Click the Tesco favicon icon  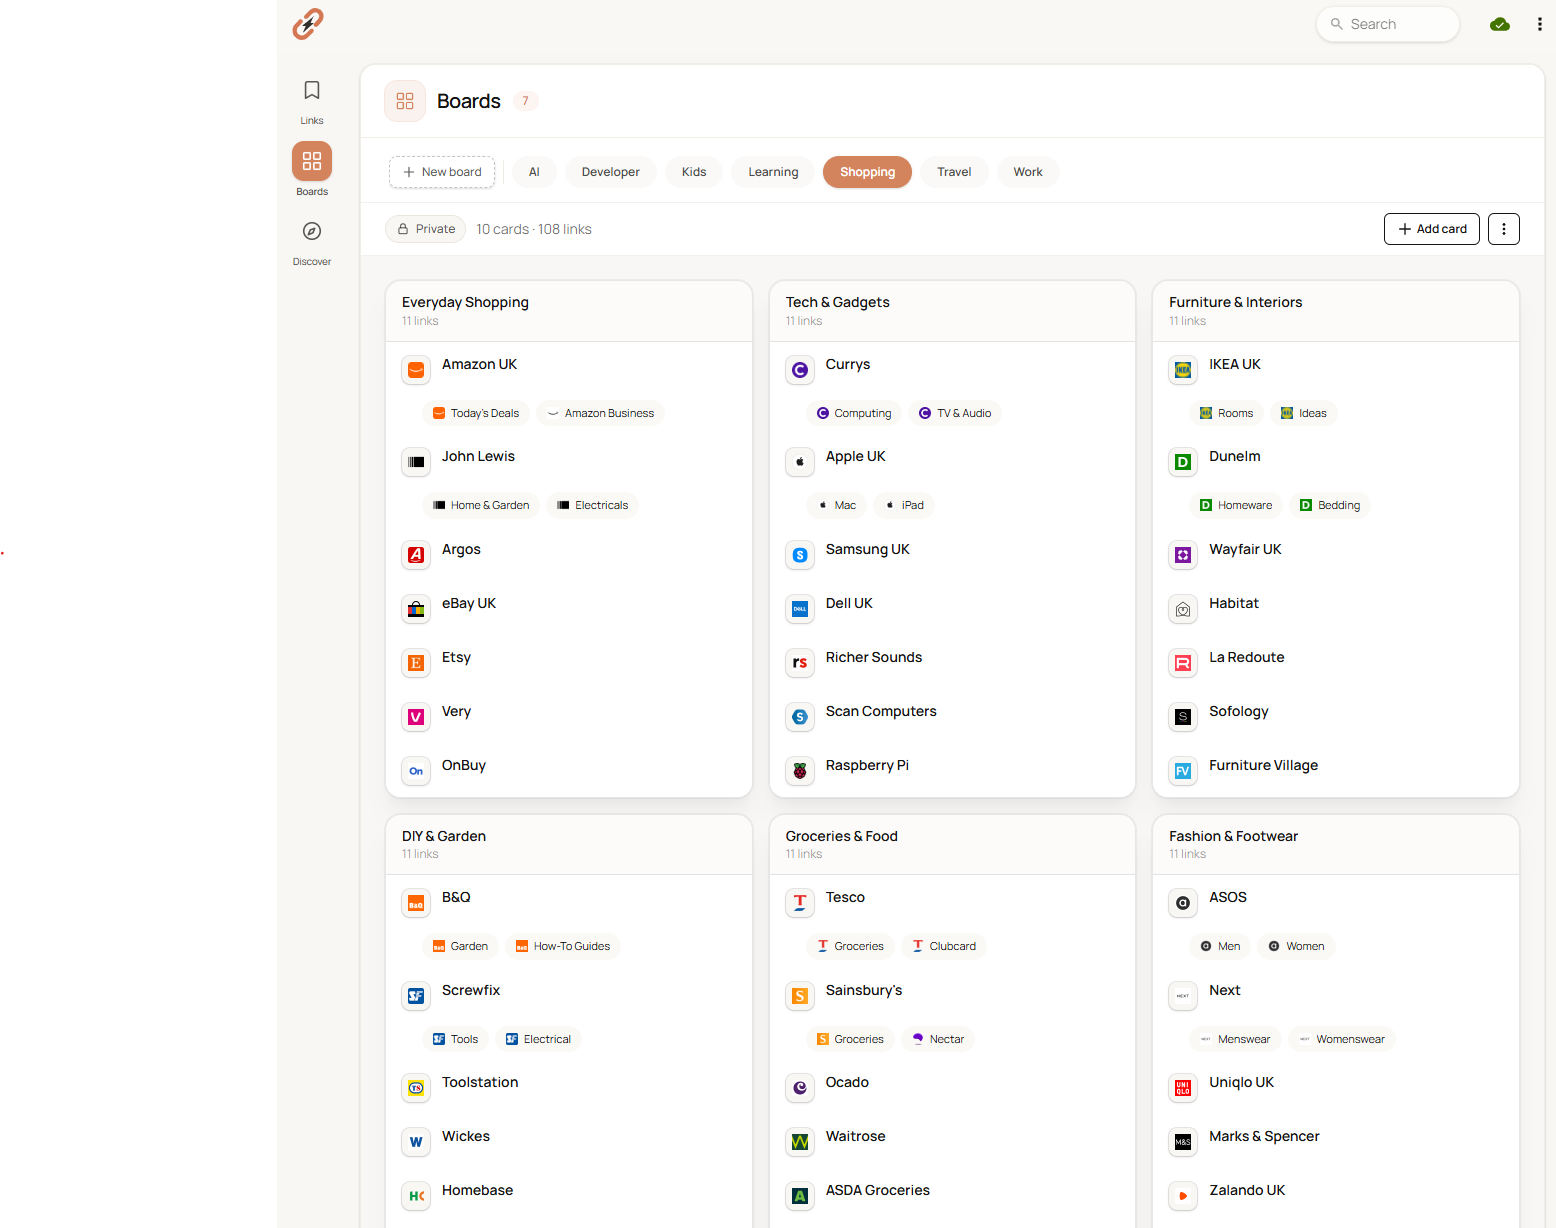(800, 903)
